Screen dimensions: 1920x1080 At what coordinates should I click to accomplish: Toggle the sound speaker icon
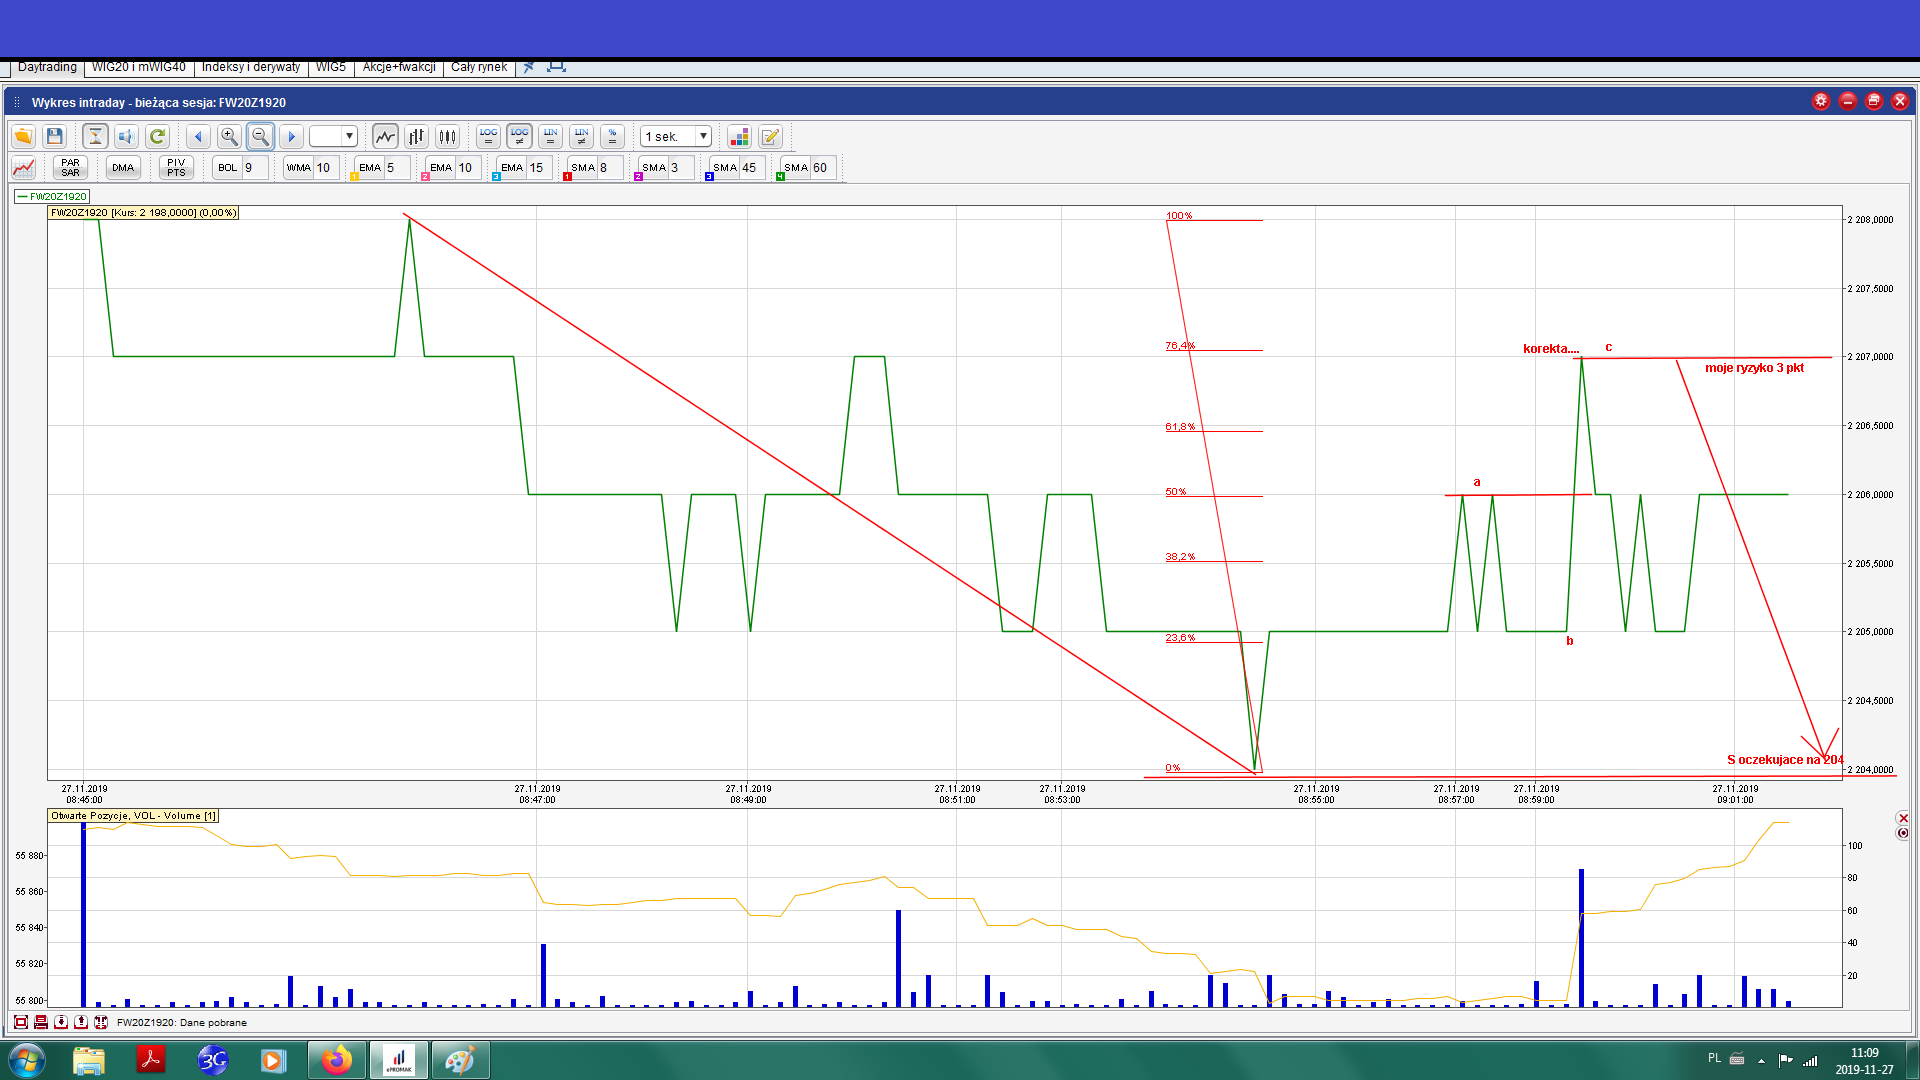(x=126, y=137)
